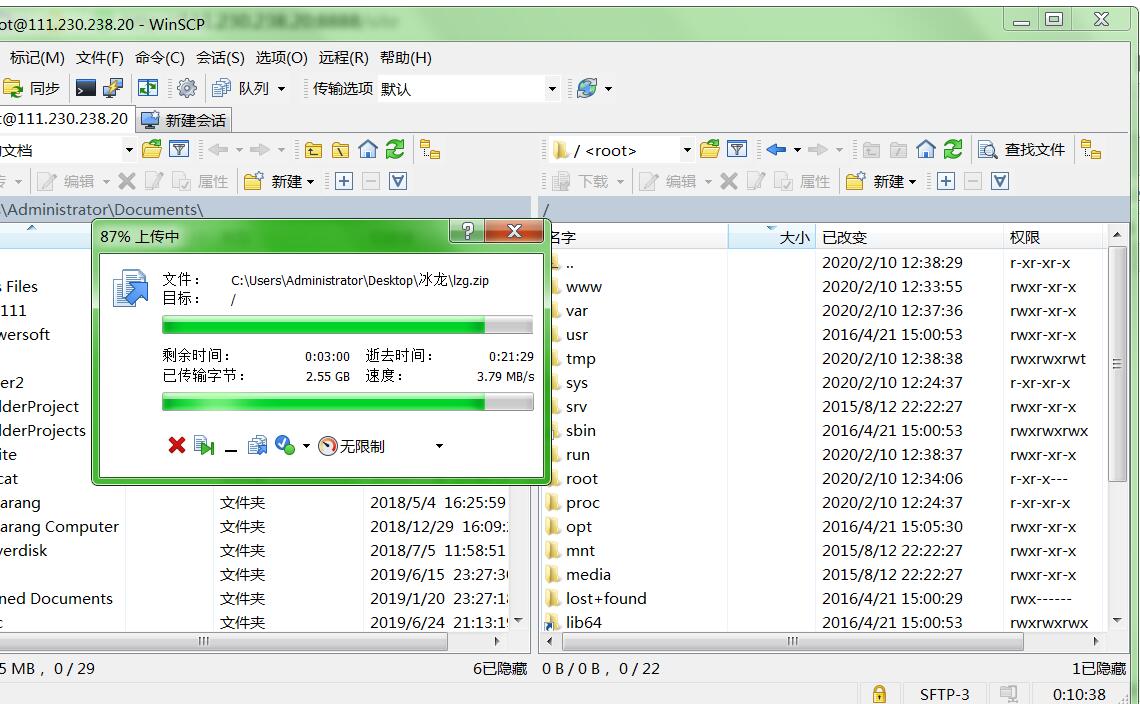Expand the remote path / <root> dropdown
Viewport: 1140px width, 704px height.
687,150
